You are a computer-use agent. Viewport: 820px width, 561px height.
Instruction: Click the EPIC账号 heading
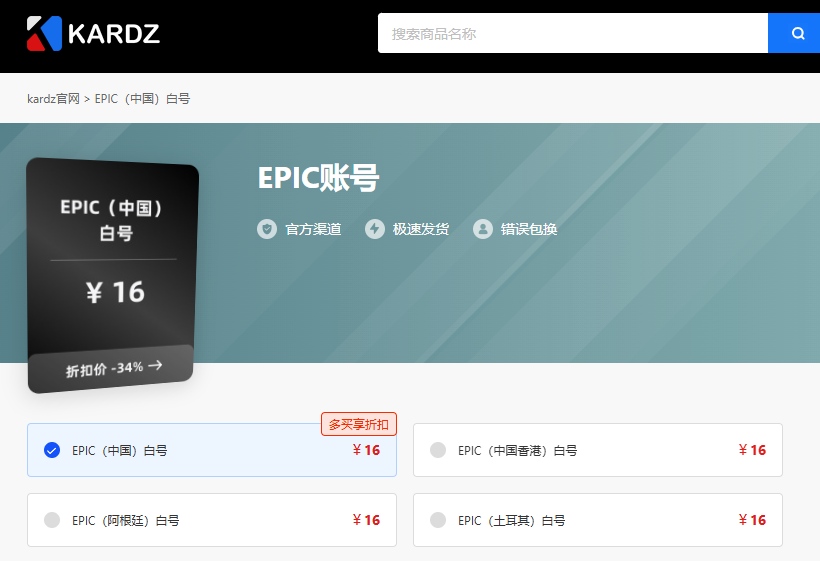(x=318, y=178)
